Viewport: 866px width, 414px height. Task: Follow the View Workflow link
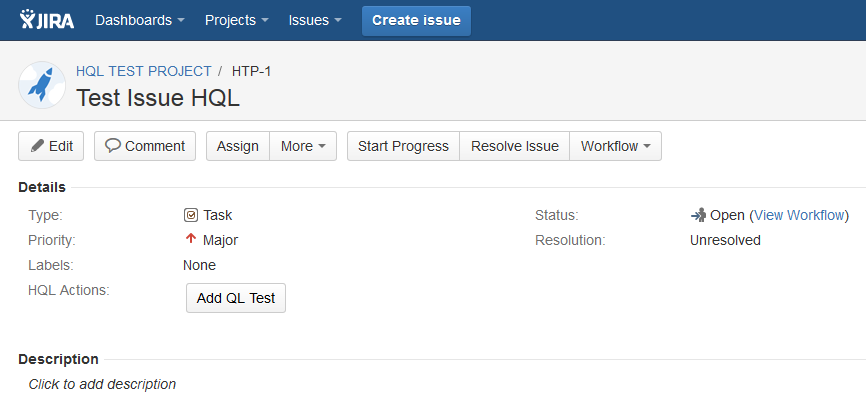799,215
